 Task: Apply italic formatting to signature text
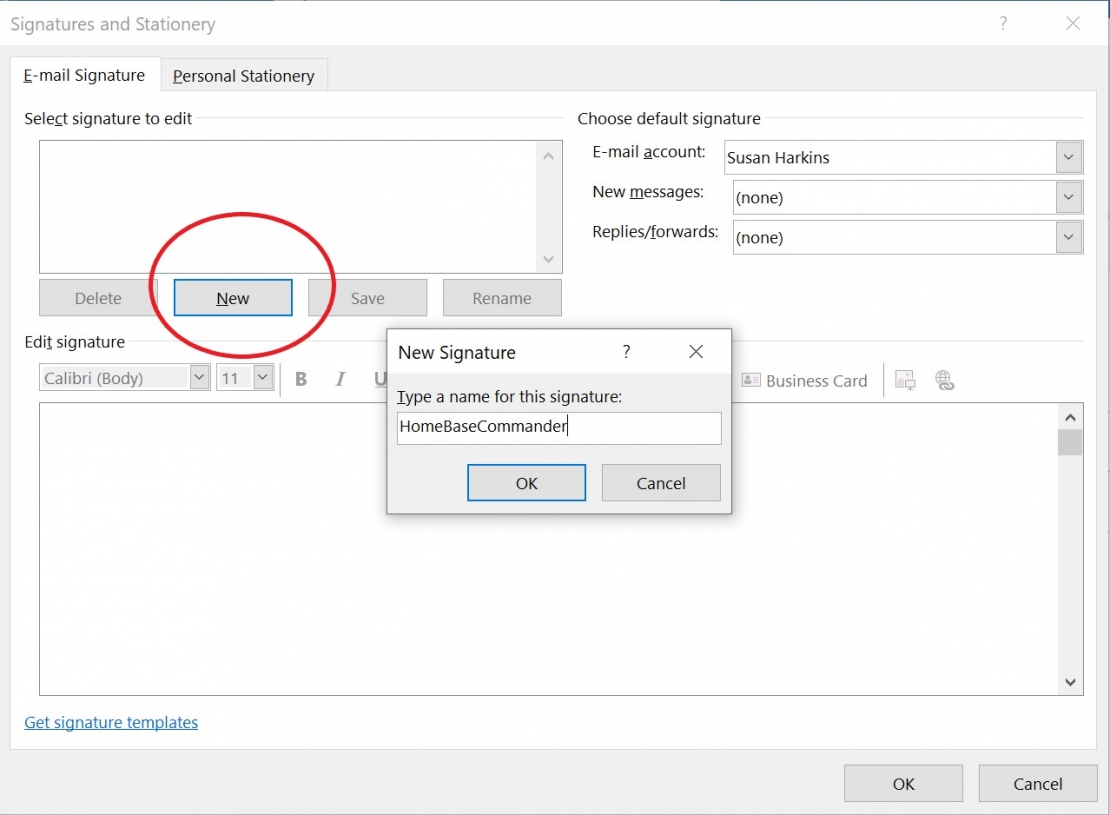(340, 379)
